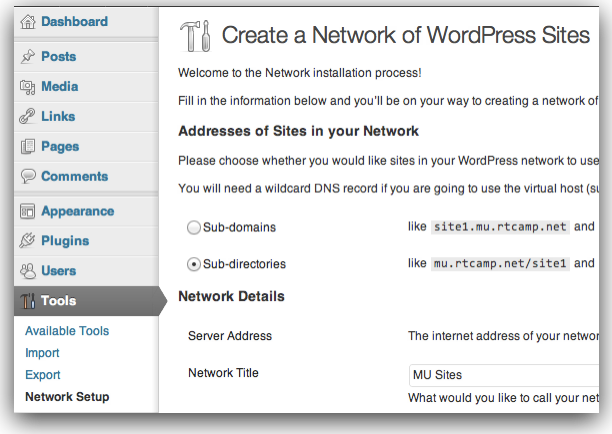Click the Tools hammer icon in sidebar
Image resolution: width=612 pixels, height=434 pixels.
pyautogui.click(x=28, y=301)
